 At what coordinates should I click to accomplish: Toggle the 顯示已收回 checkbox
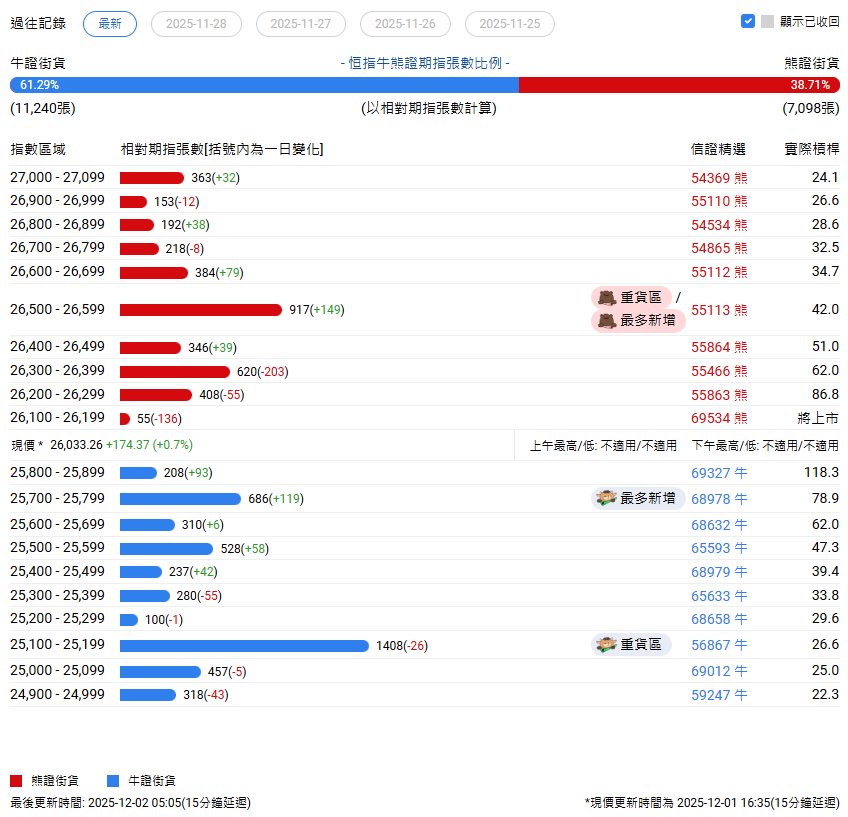[x=748, y=21]
